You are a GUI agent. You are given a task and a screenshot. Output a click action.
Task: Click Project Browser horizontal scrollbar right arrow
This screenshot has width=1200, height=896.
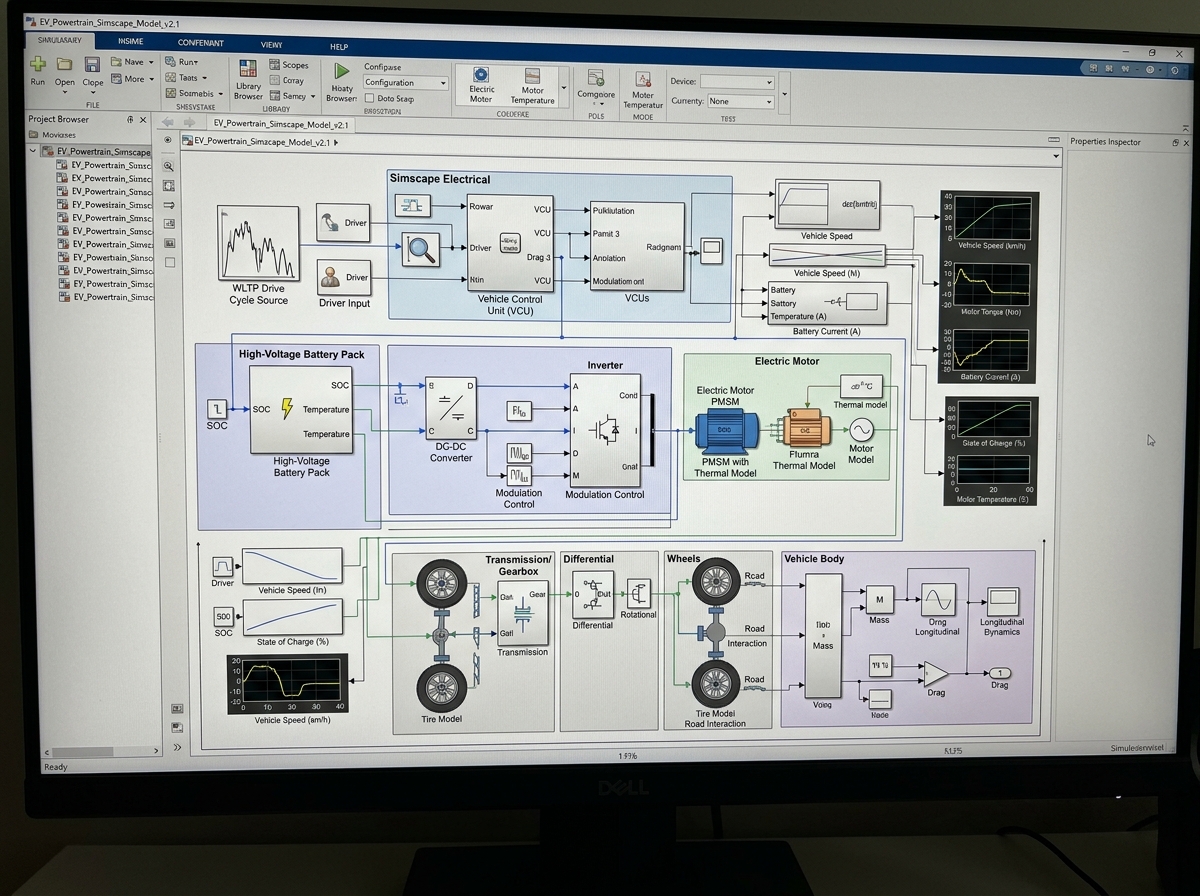point(155,751)
